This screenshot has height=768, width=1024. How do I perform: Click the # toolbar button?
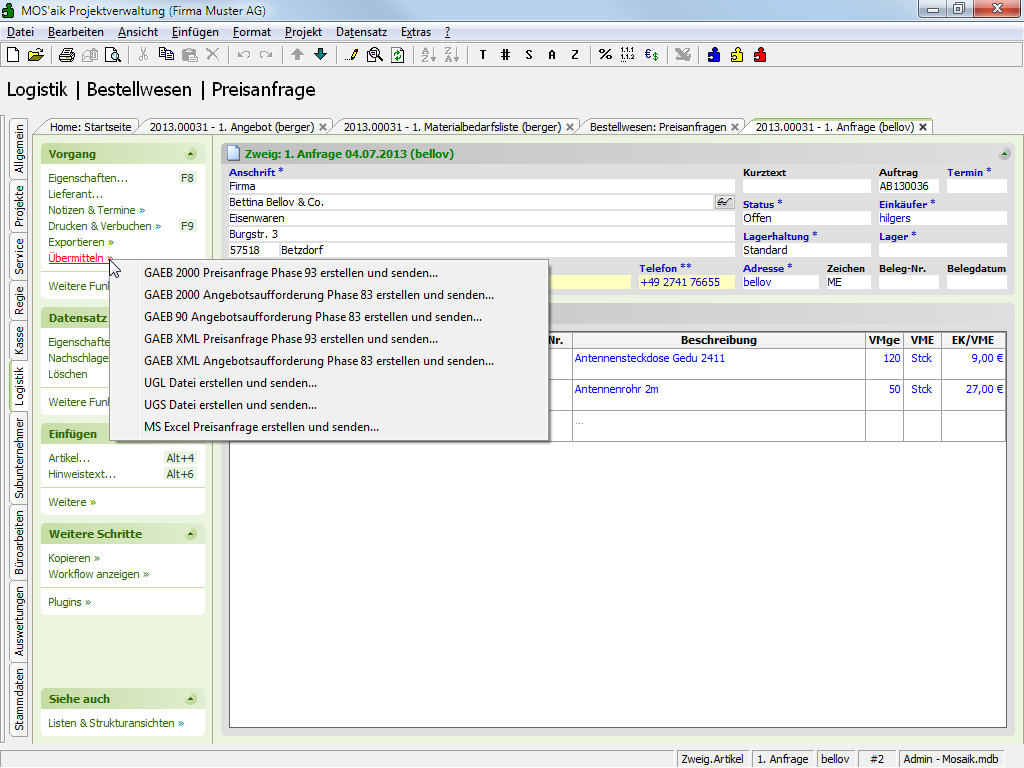point(505,55)
